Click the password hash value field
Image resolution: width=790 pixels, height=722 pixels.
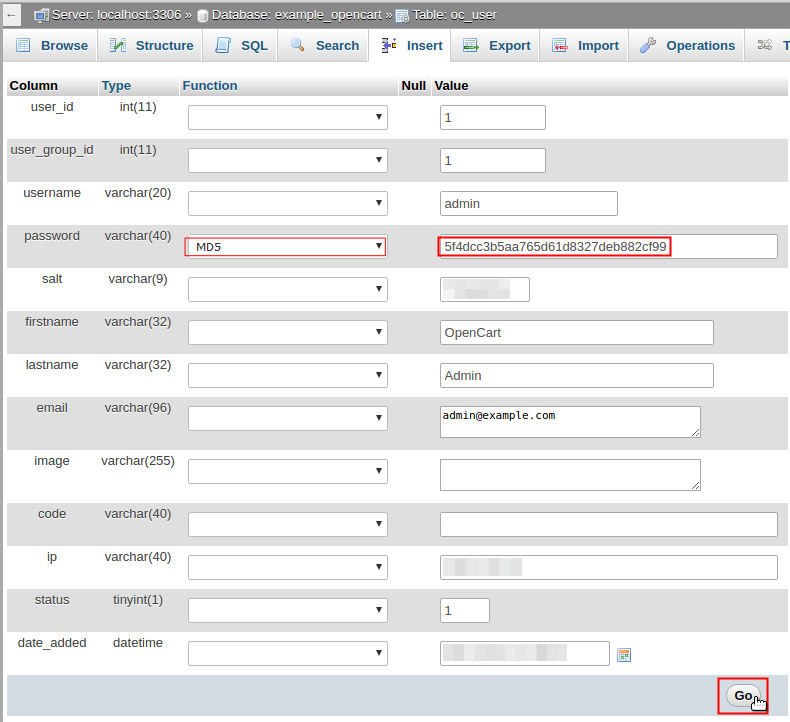pyautogui.click(x=607, y=246)
